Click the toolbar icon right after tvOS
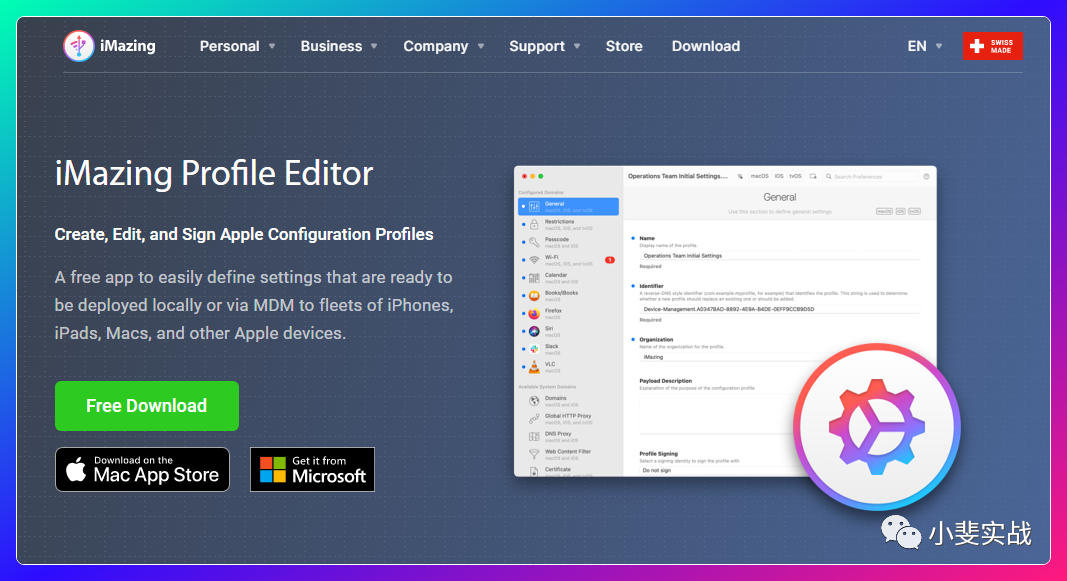Image resolution: width=1067 pixels, height=581 pixels. pos(813,176)
